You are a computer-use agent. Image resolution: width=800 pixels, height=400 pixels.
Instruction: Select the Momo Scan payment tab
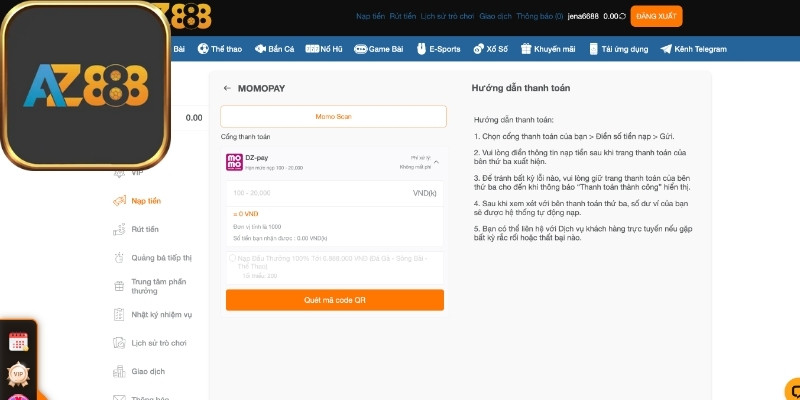(333, 116)
